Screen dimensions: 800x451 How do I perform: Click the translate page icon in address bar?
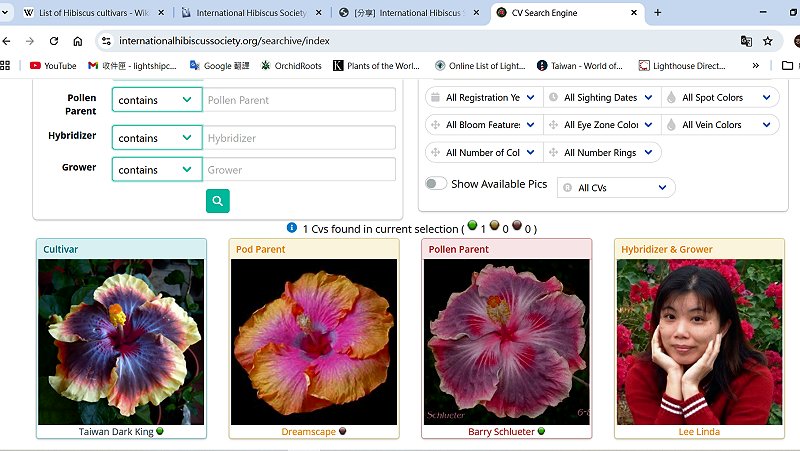click(x=746, y=41)
